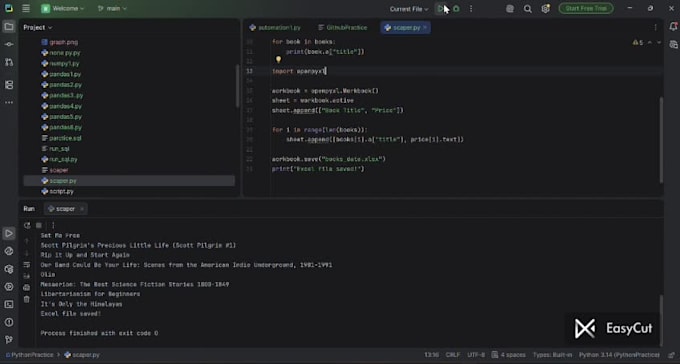This screenshot has height=364, width=680.
Task: Open the warnings count inspection widget
Action: click(x=638, y=43)
